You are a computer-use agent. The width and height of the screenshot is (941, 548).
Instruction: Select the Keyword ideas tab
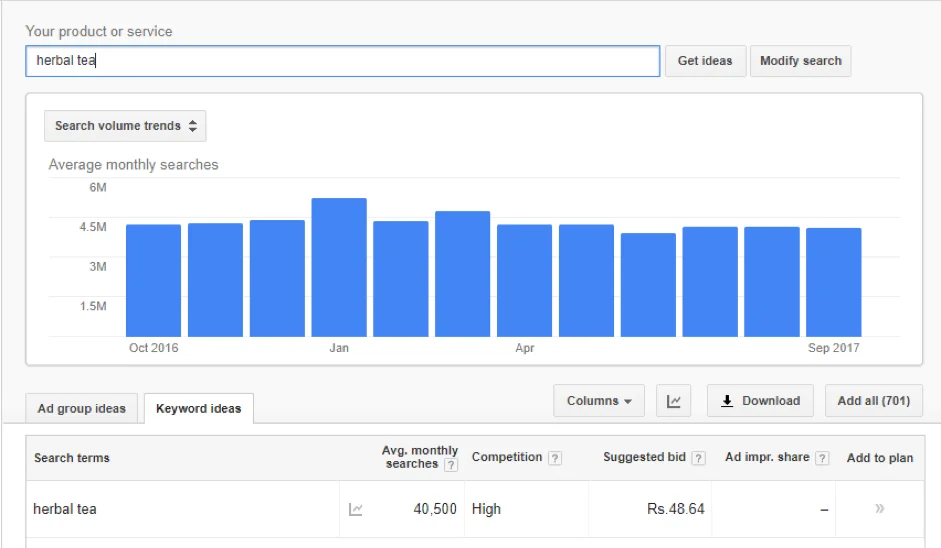coord(199,409)
